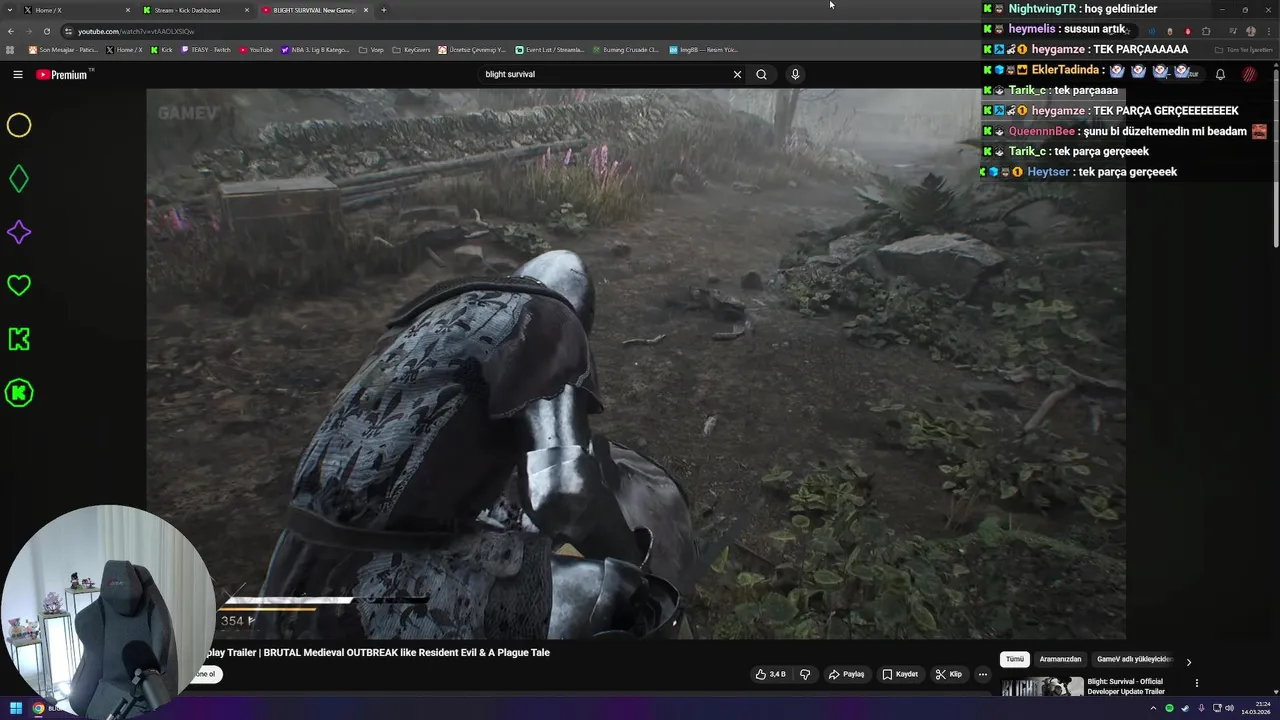Image resolution: width=1280 pixels, height=720 pixels.
Task: Open the YouTube hamburger guide menu
Action: click(18, 74)
